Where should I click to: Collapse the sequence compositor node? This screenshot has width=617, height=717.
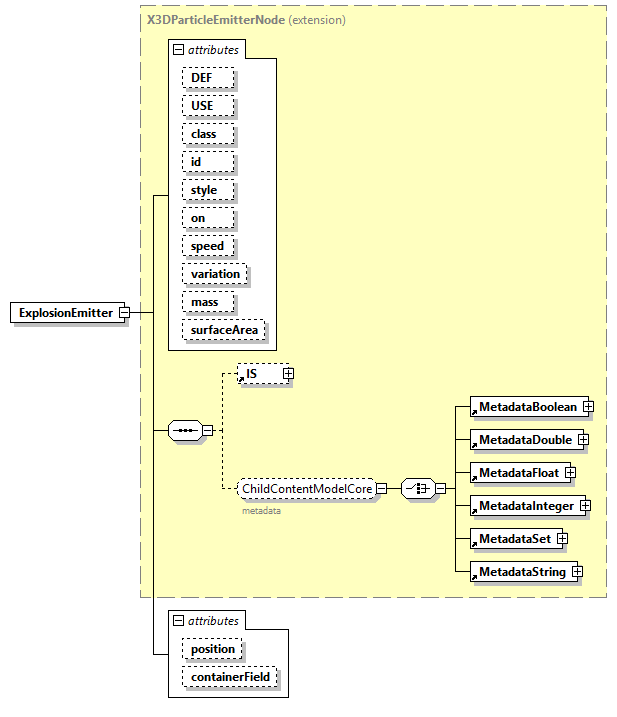coord(208,430)
